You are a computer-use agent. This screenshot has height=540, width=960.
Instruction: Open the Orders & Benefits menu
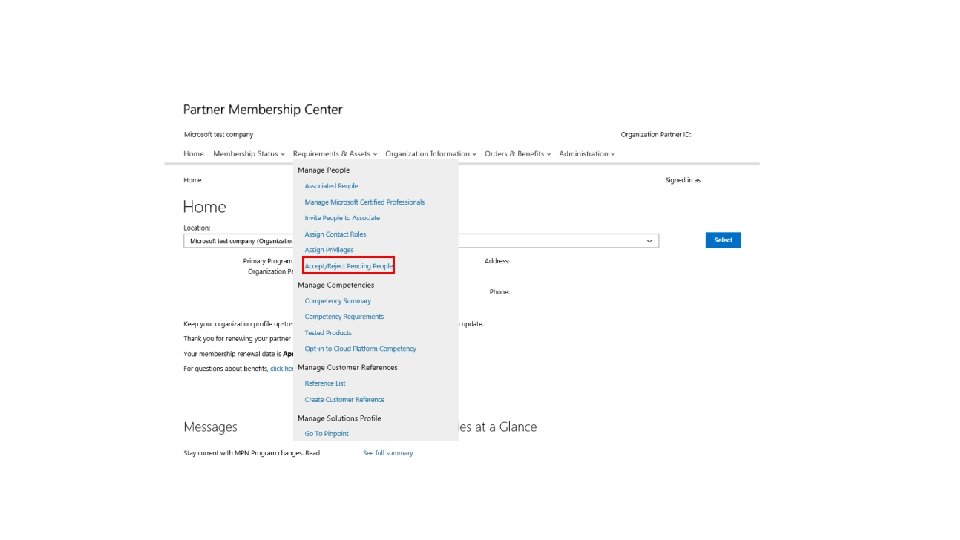coord(517,154)
